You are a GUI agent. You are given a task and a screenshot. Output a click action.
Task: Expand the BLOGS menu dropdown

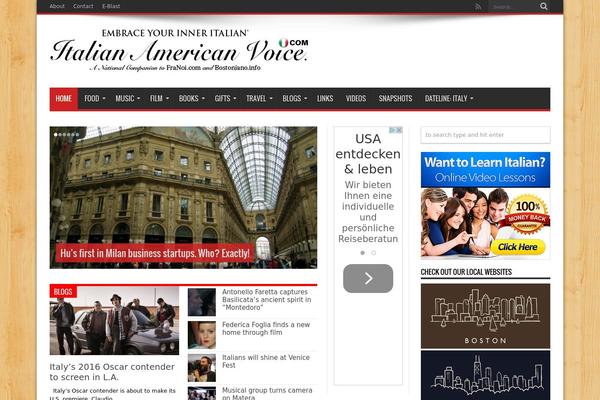(295, 99)
